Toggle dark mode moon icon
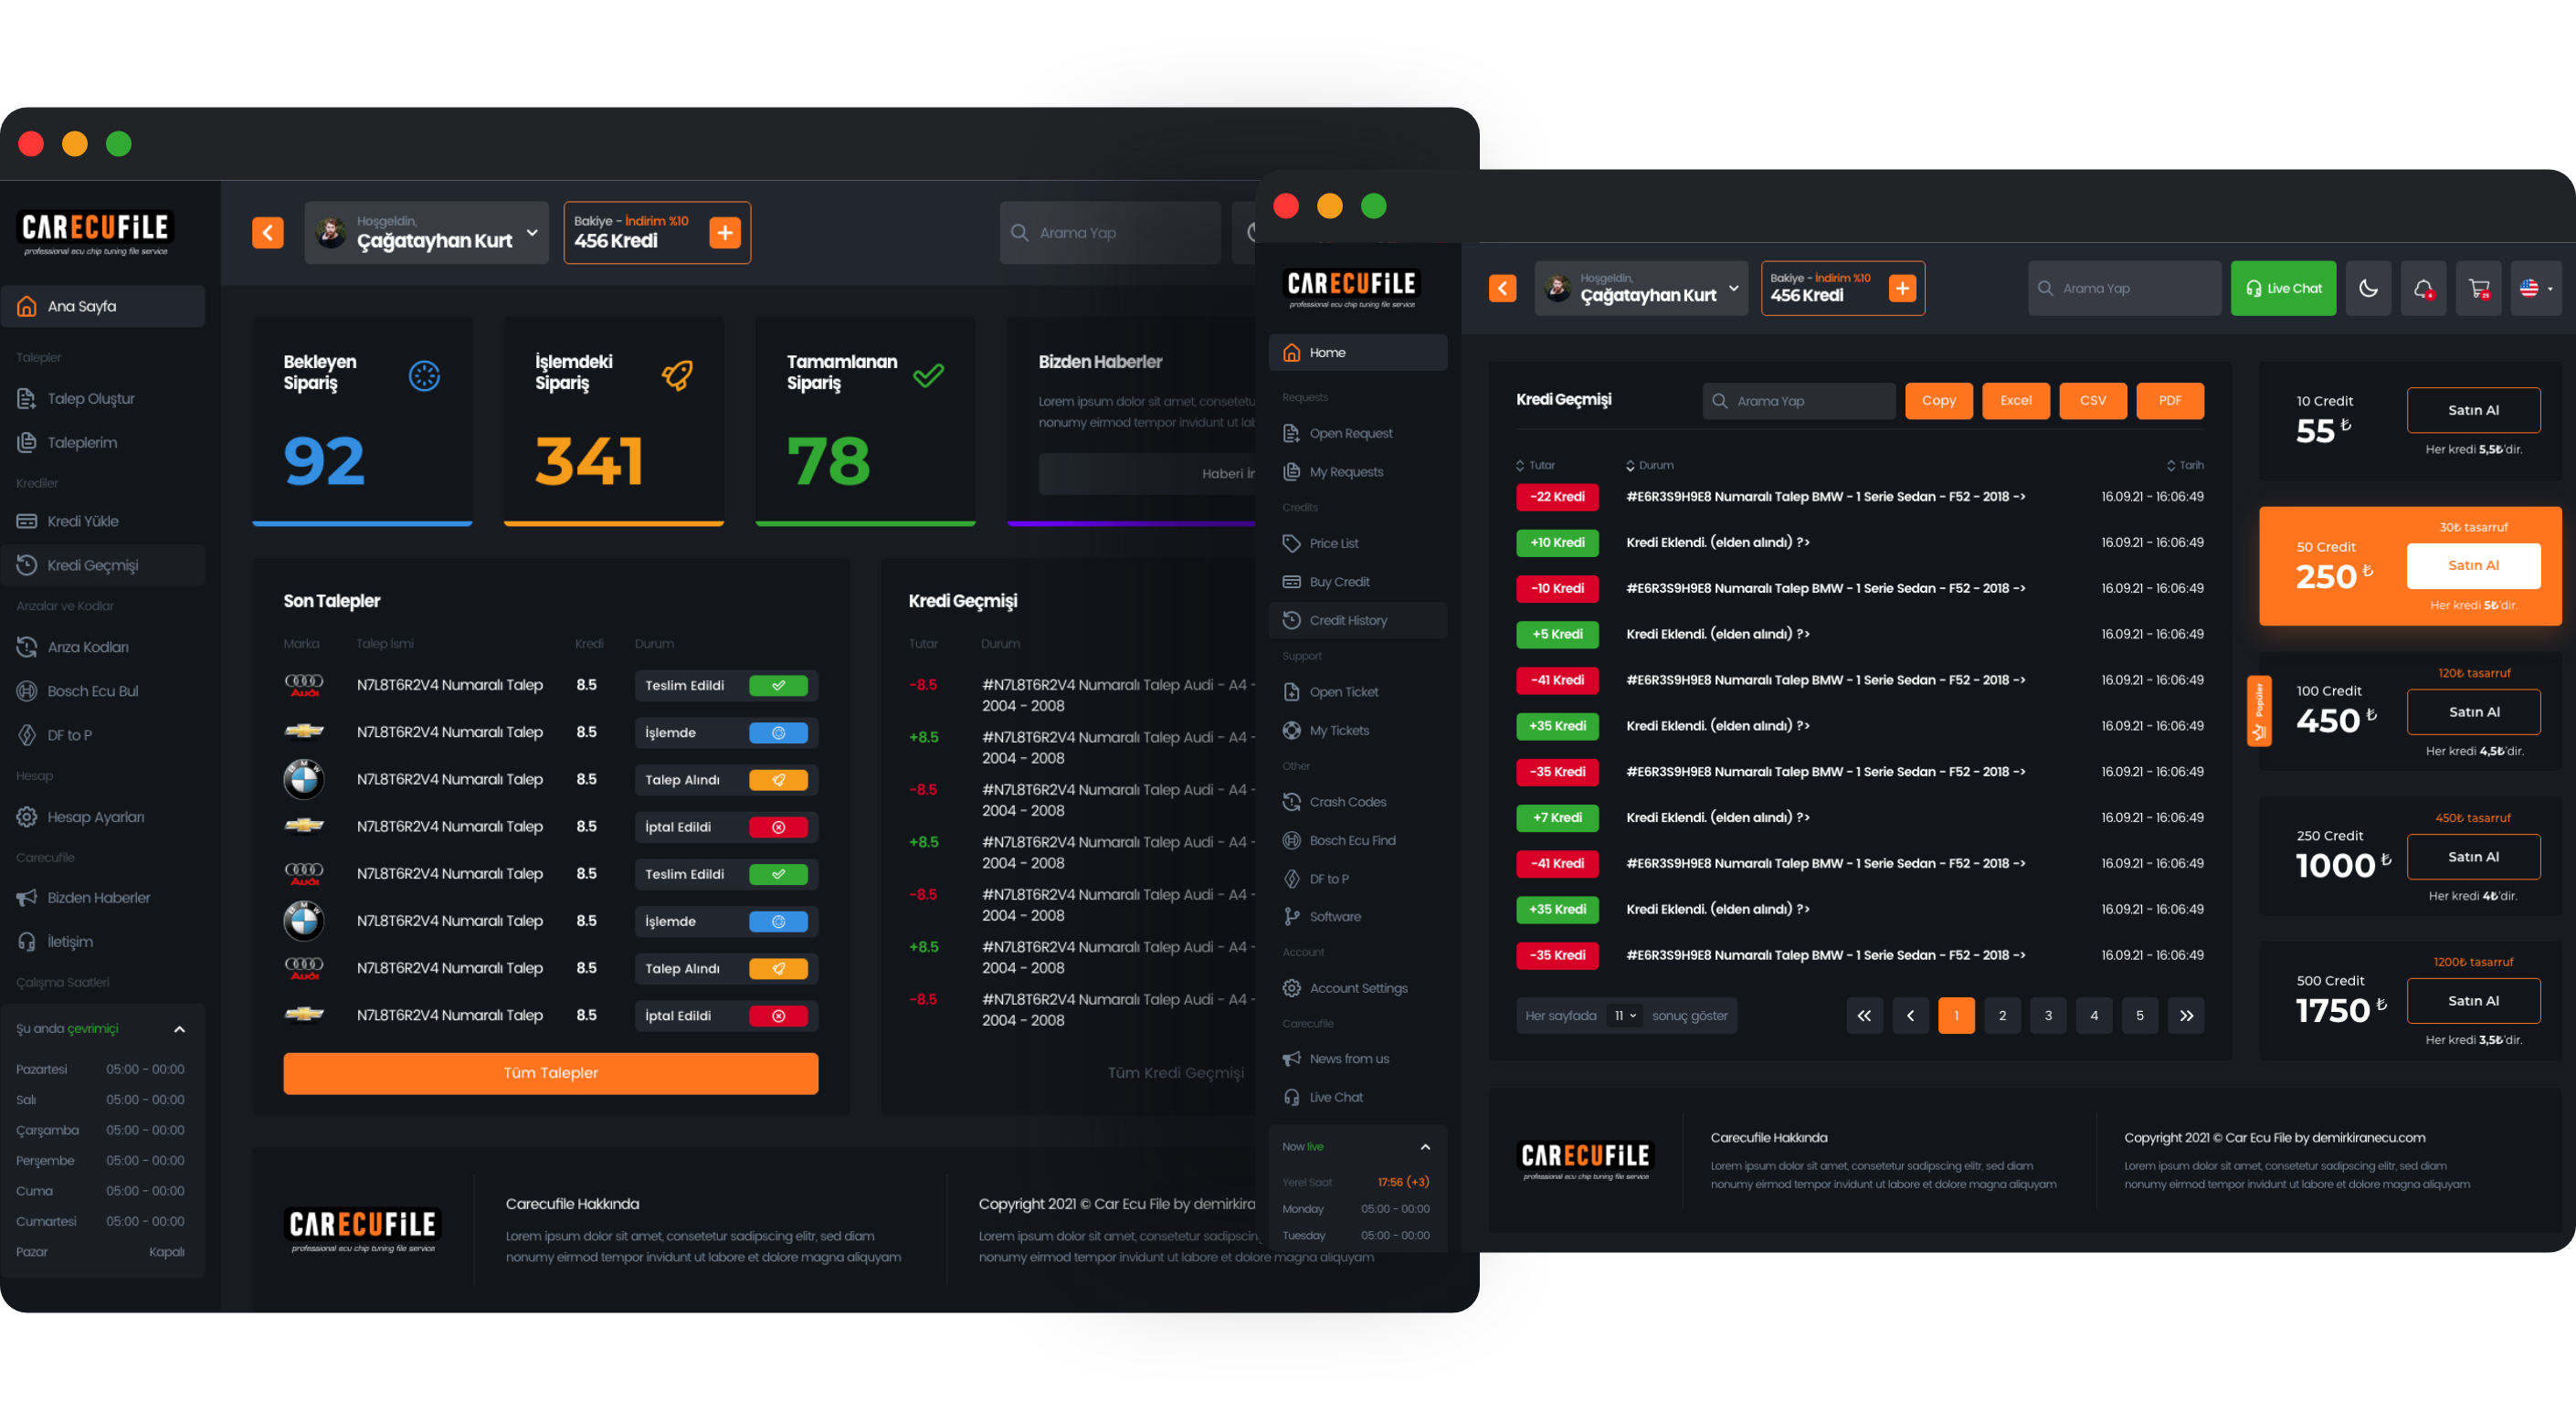Viewport: 2576px width, 1422px height. click(x=2368, y=288)
